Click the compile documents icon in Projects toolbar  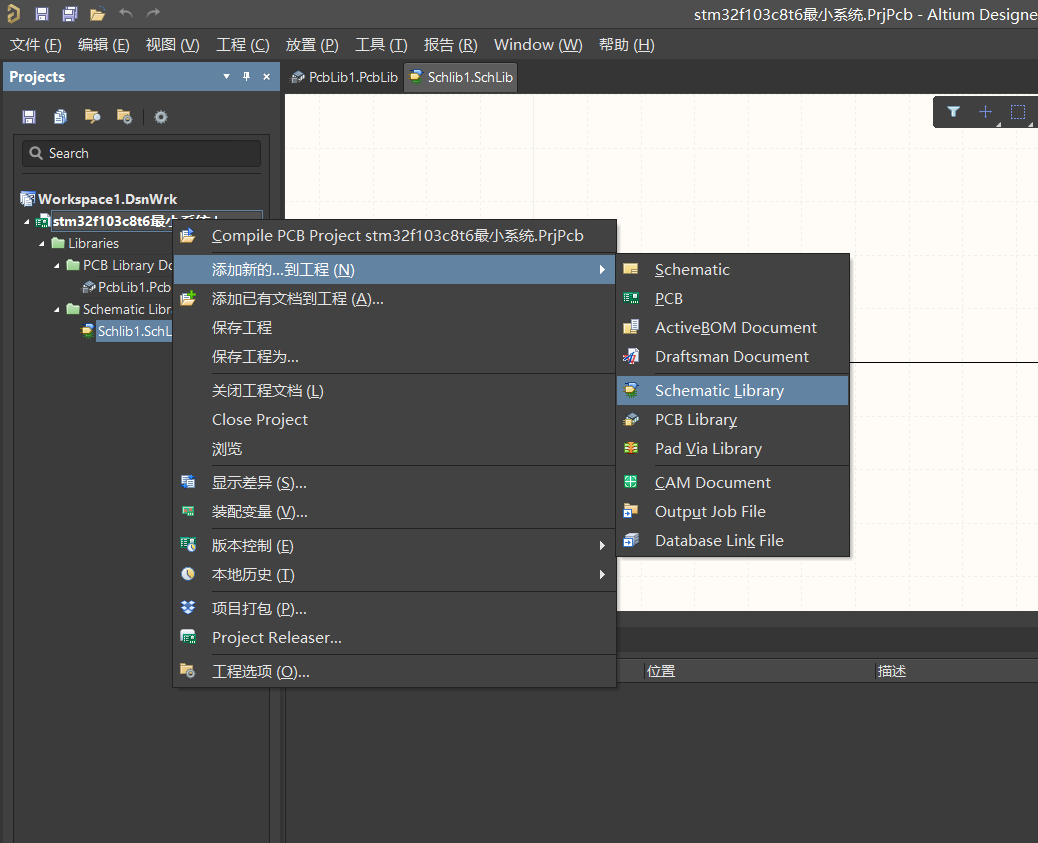pyautogui.click(x=60, y=117)
